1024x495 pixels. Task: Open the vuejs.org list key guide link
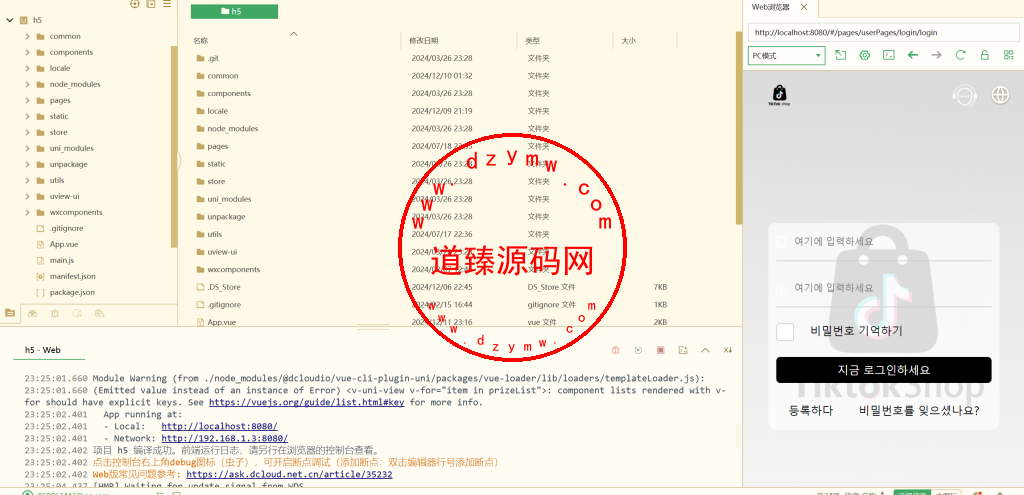pos(306,402)
